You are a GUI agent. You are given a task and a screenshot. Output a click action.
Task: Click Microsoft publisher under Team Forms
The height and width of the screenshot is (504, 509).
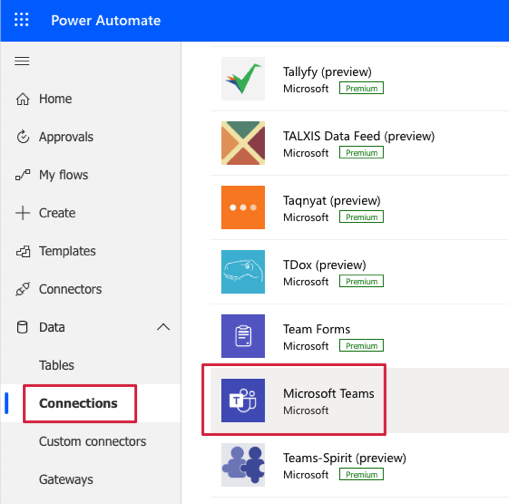click(x=306, y=346)
